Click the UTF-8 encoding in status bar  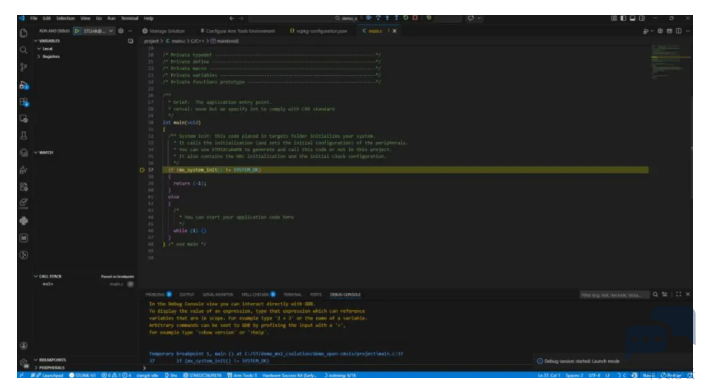(594, 375)
